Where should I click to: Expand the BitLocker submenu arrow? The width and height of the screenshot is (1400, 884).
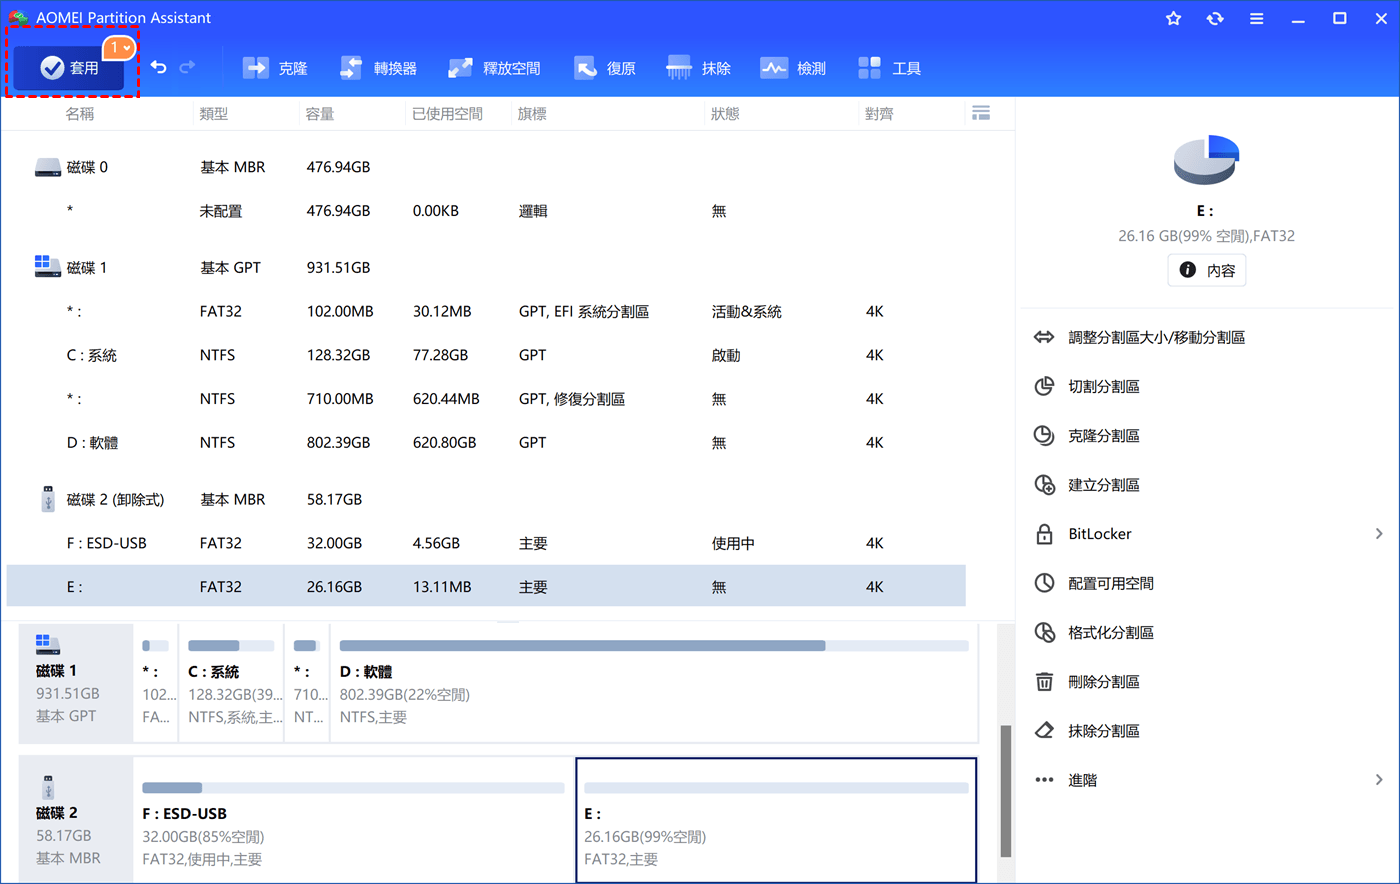tap(1379, 534)
